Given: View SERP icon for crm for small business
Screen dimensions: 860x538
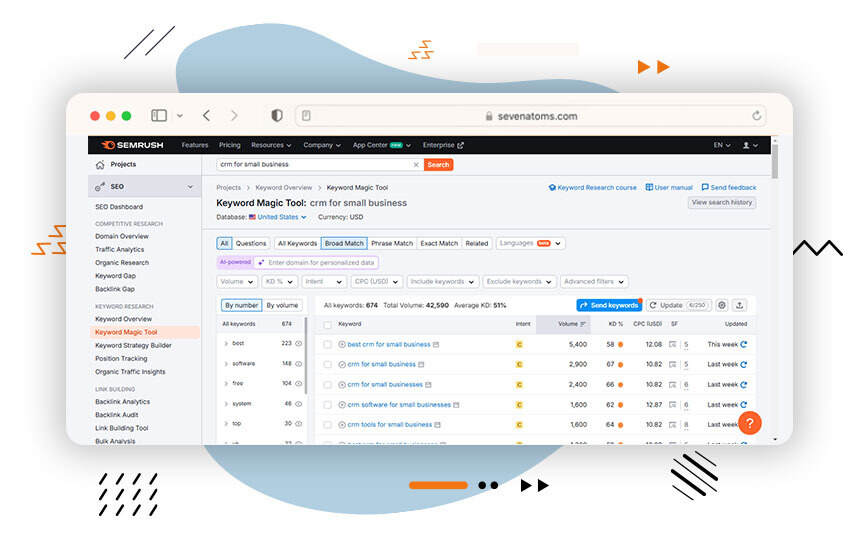Looking at the screenshot, I should tap(672, 364).
